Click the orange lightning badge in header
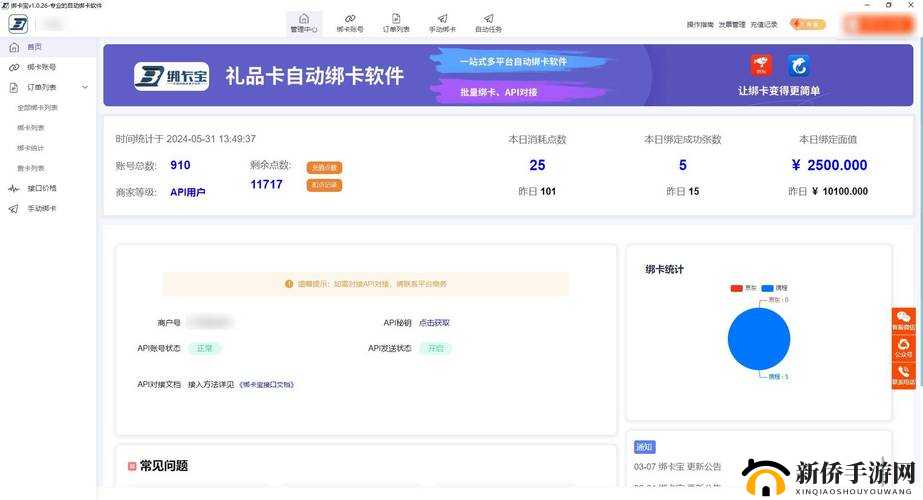This screenshot has width=923, height=500. click(x=808, y=24)
